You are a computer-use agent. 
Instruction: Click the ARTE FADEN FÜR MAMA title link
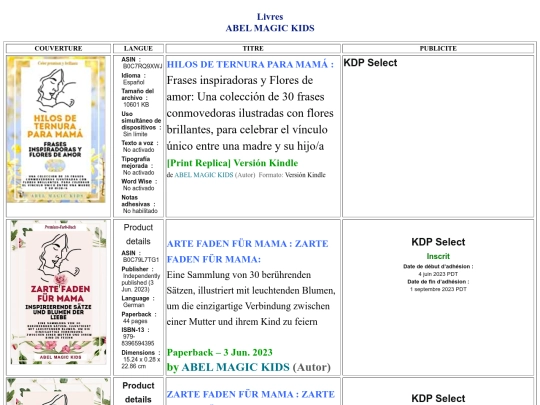click(x=248, y=251)
